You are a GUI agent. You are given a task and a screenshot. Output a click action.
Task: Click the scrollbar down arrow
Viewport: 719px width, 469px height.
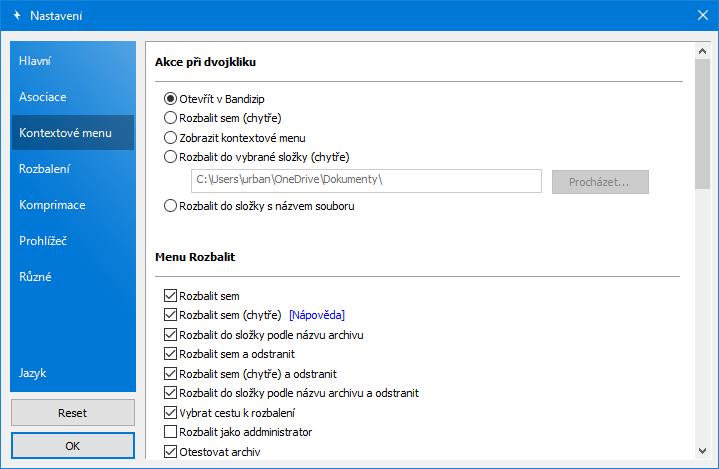[x=703, y=454]
